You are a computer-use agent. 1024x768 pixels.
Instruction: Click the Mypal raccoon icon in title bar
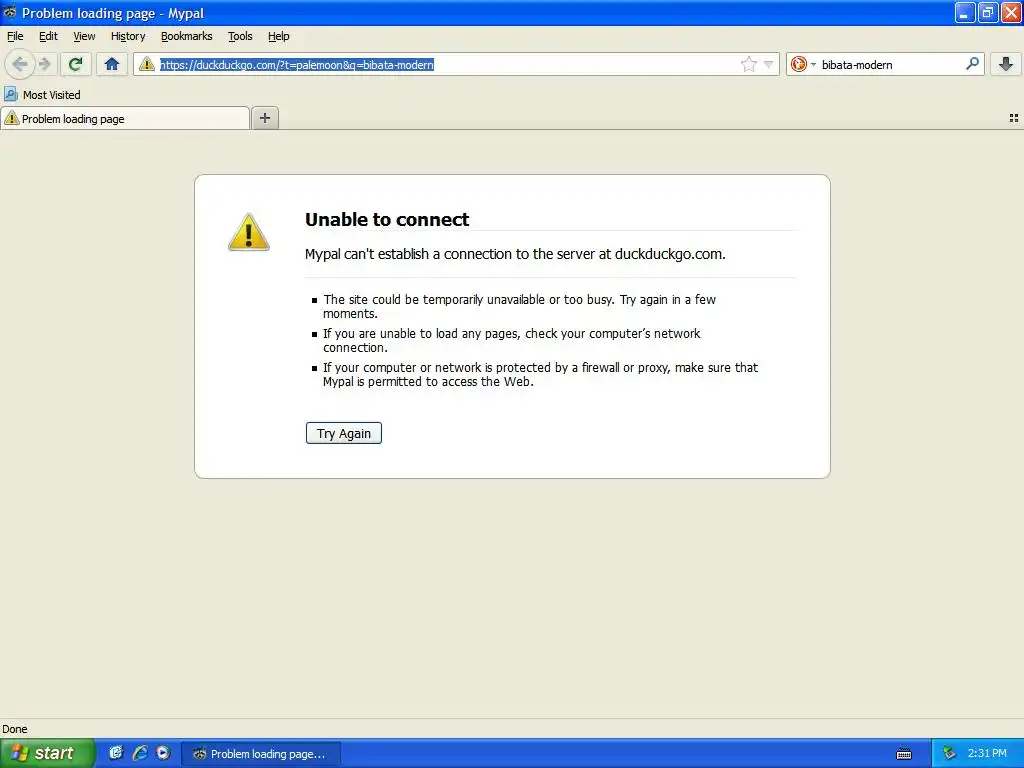point(9,12)
